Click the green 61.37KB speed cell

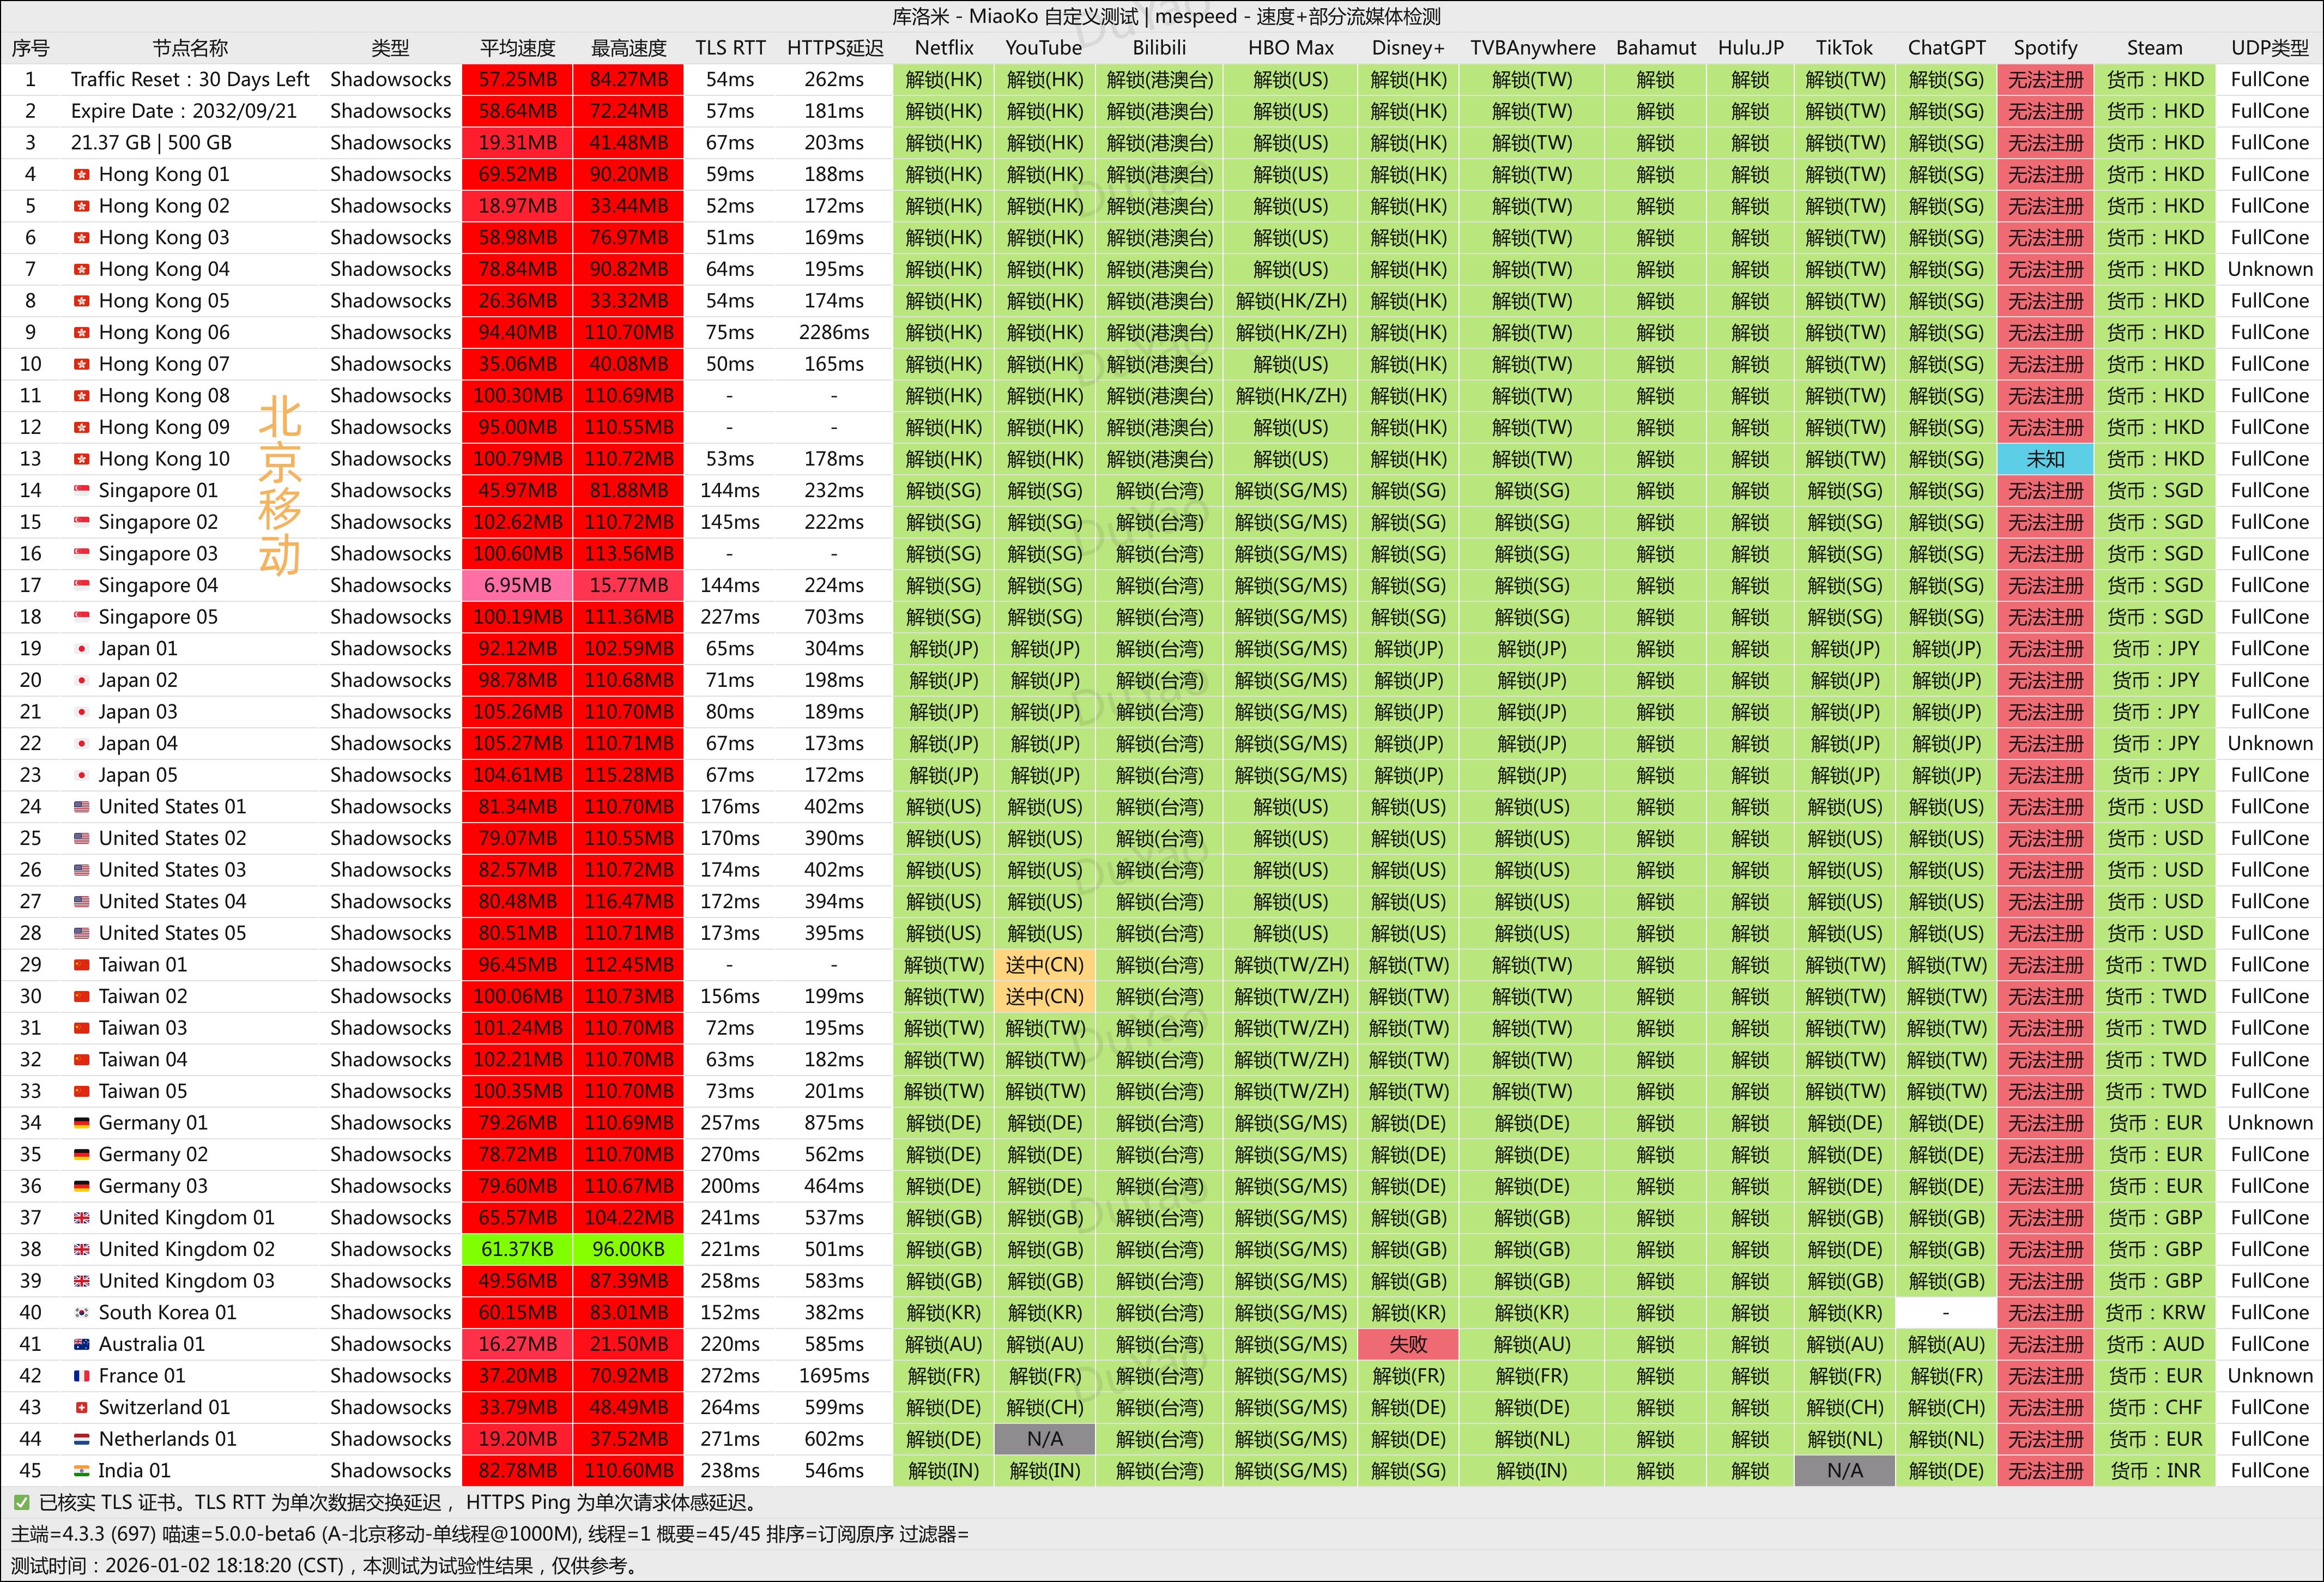517,1250
